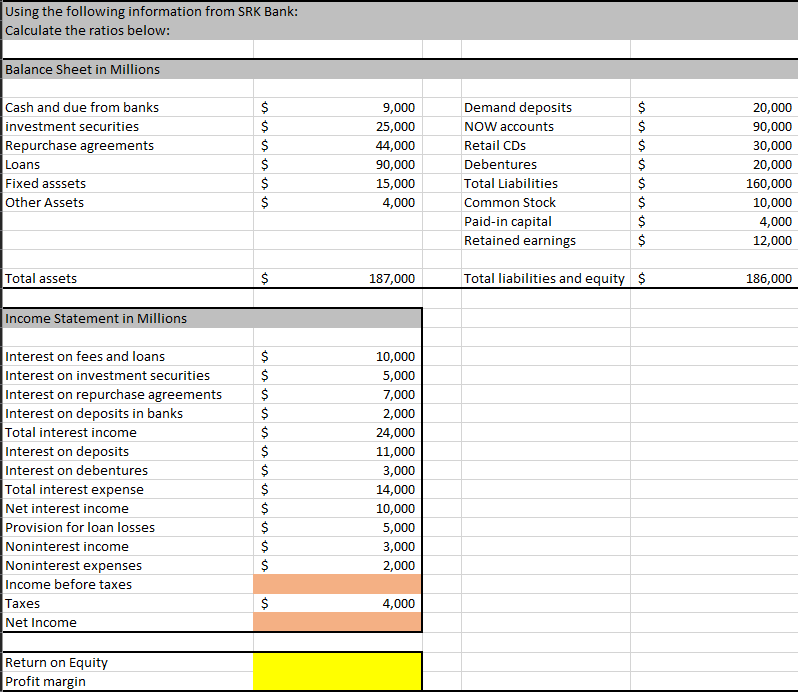The image size is (798, 692).
Task: Select the 'Noninterest expenses' label
Action: click(128, 565)
